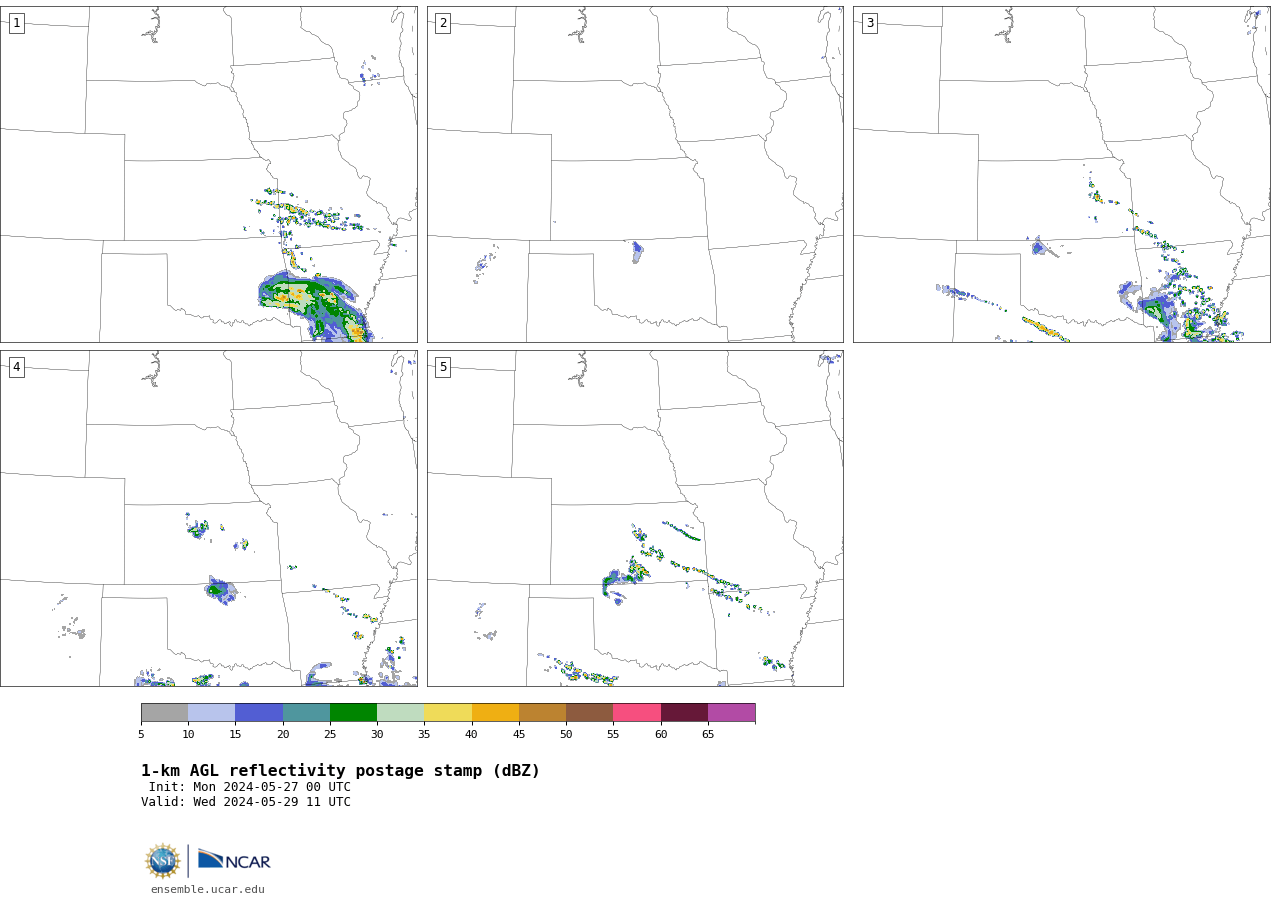Open postage stamp panel 5 map

pyautogui.click(x=635, y=518)
